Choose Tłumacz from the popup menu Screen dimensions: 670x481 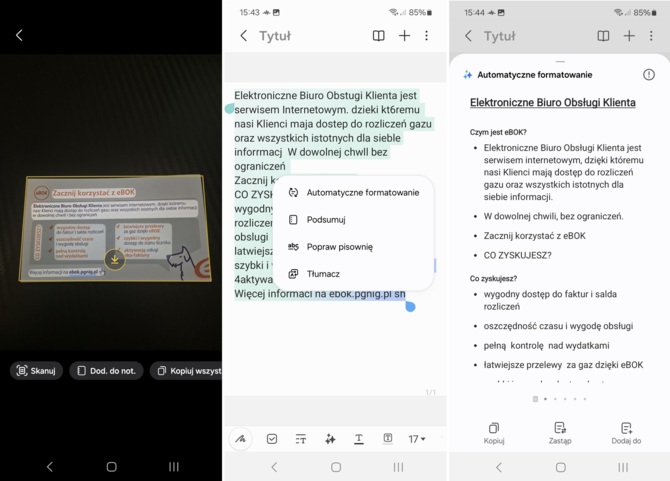coord(353,274)
